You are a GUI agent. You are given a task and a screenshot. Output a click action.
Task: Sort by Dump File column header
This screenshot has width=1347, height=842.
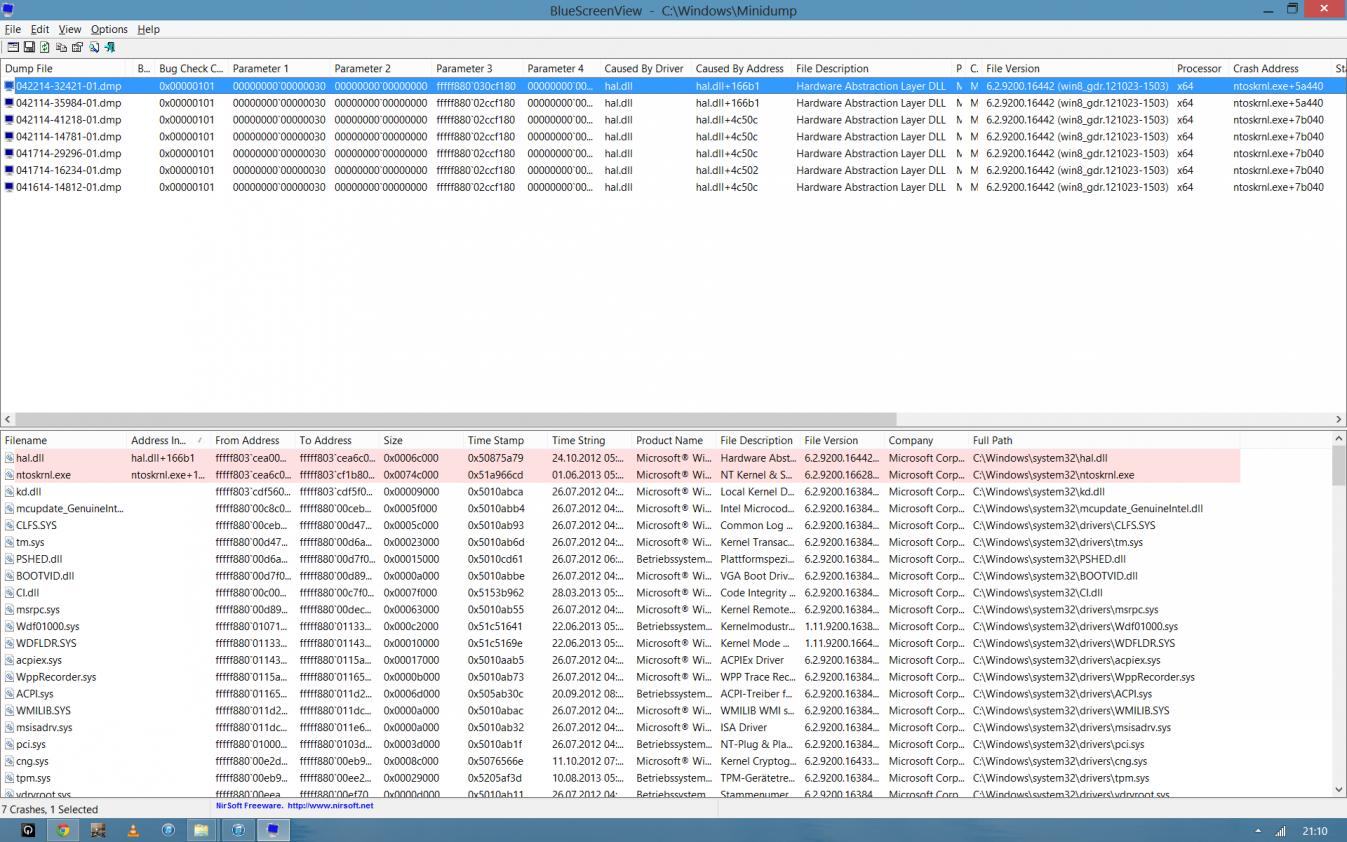tap(66, 69)
